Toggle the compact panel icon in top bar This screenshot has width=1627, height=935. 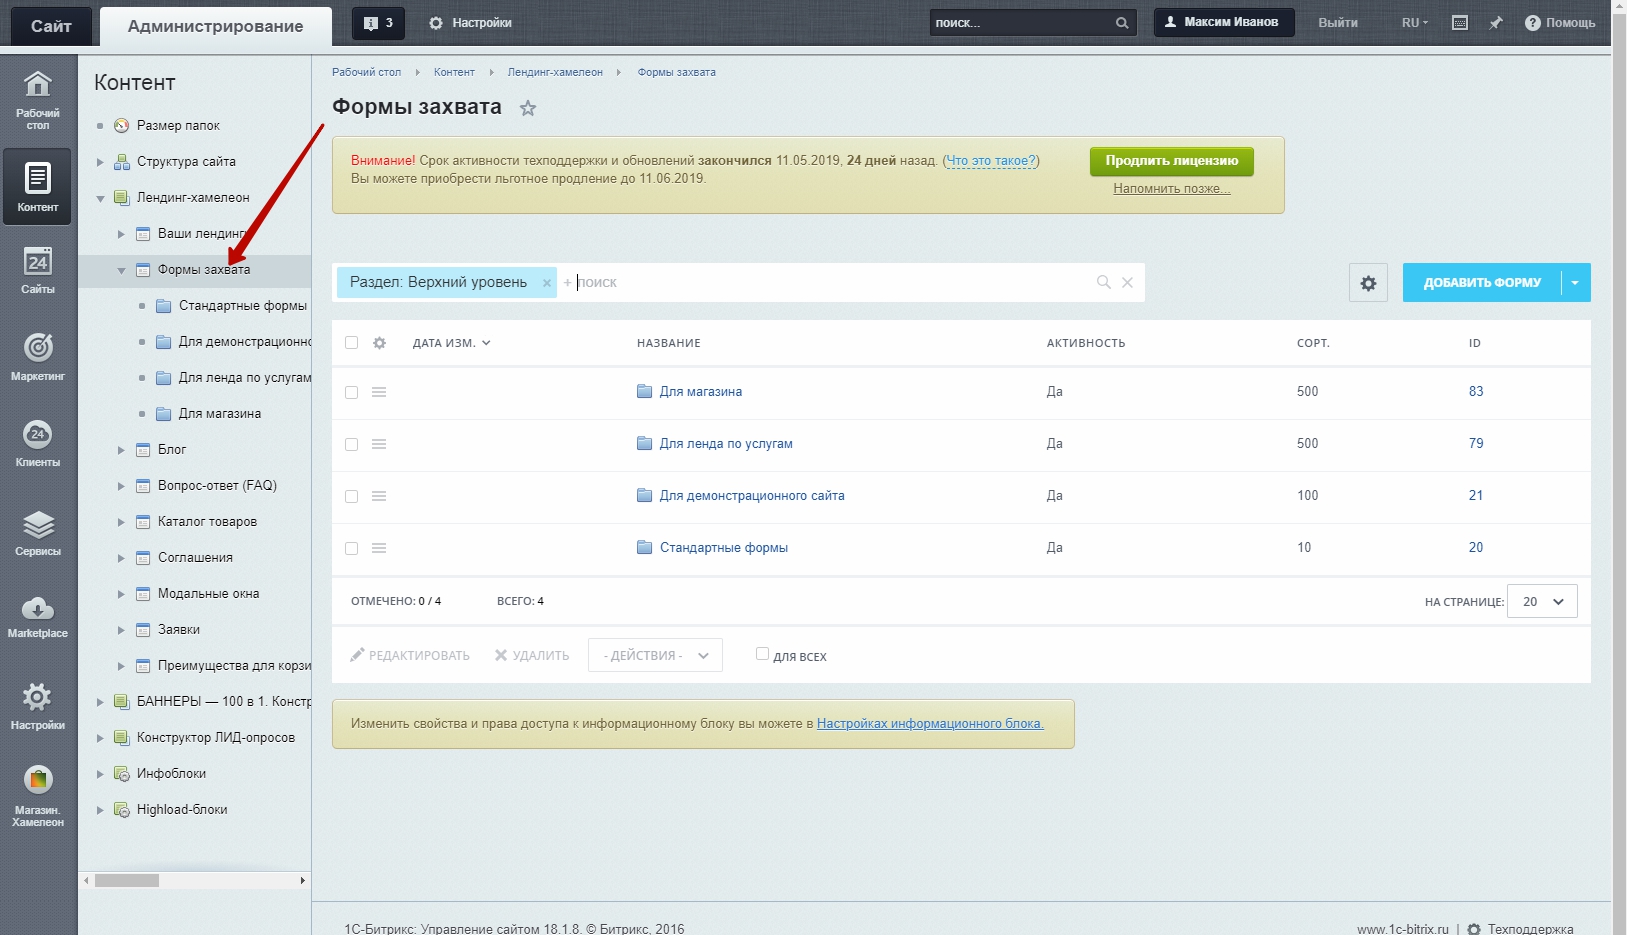[x=1460, y=23]
